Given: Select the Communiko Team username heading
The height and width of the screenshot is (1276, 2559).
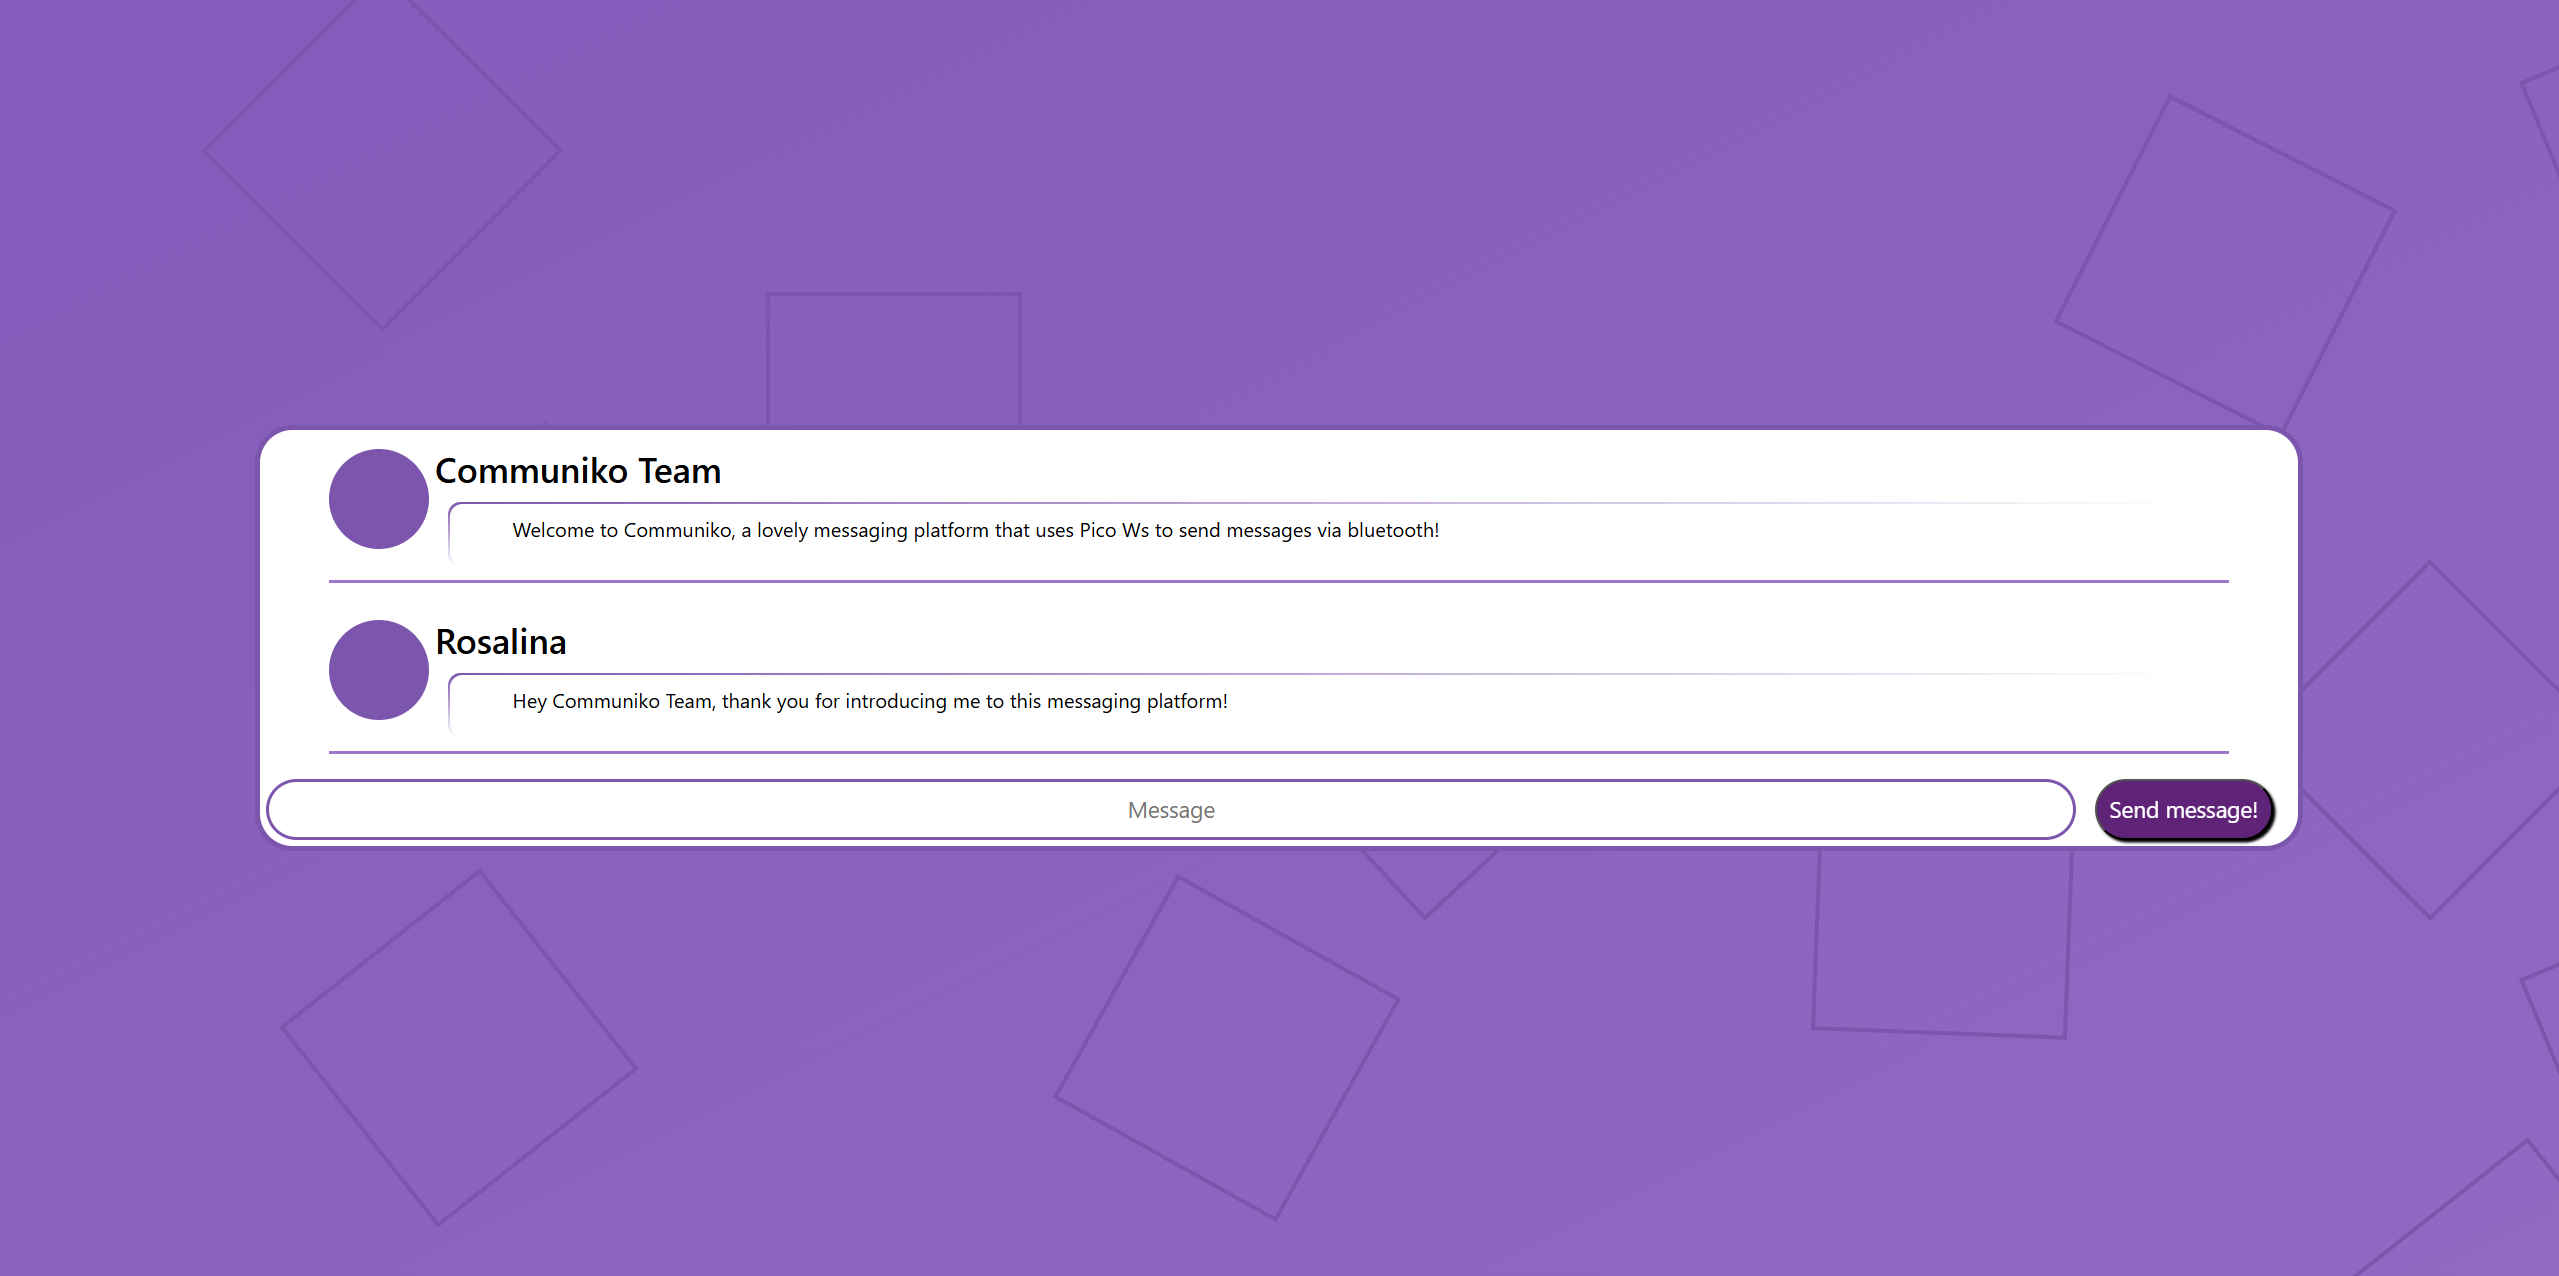Looking at the screenshot, I should click(x=578, y=471).
